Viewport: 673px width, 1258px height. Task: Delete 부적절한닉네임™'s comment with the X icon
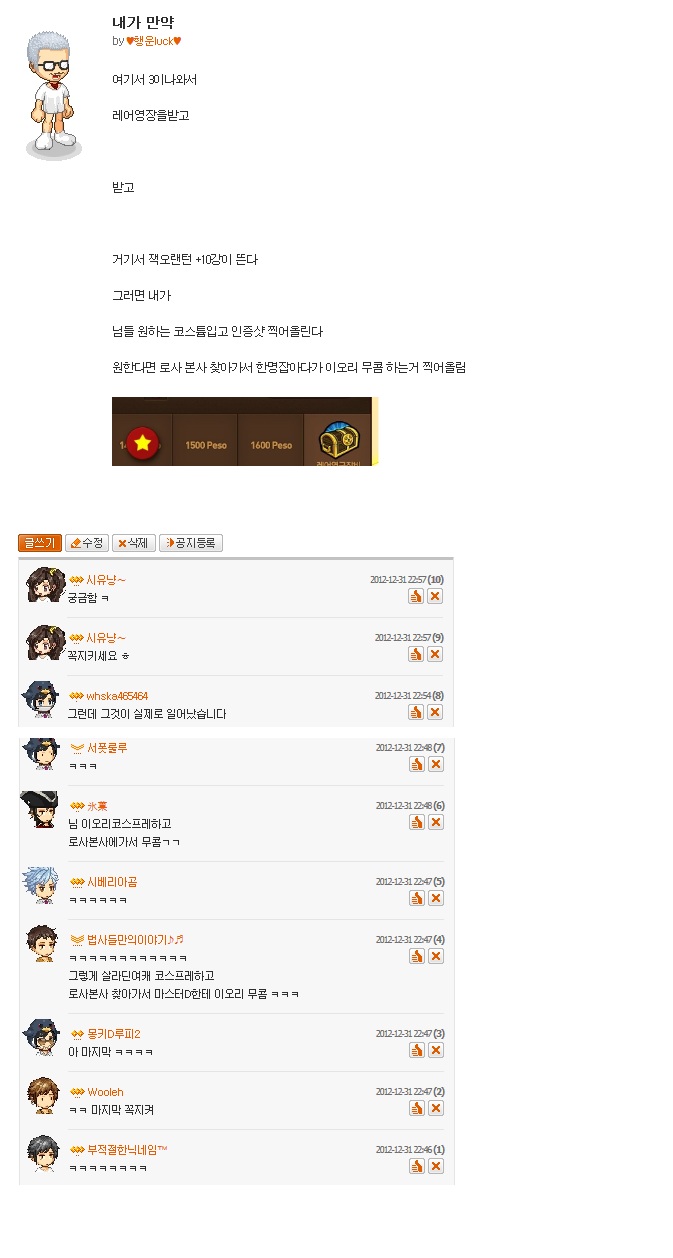click(x=435, y=1166)
